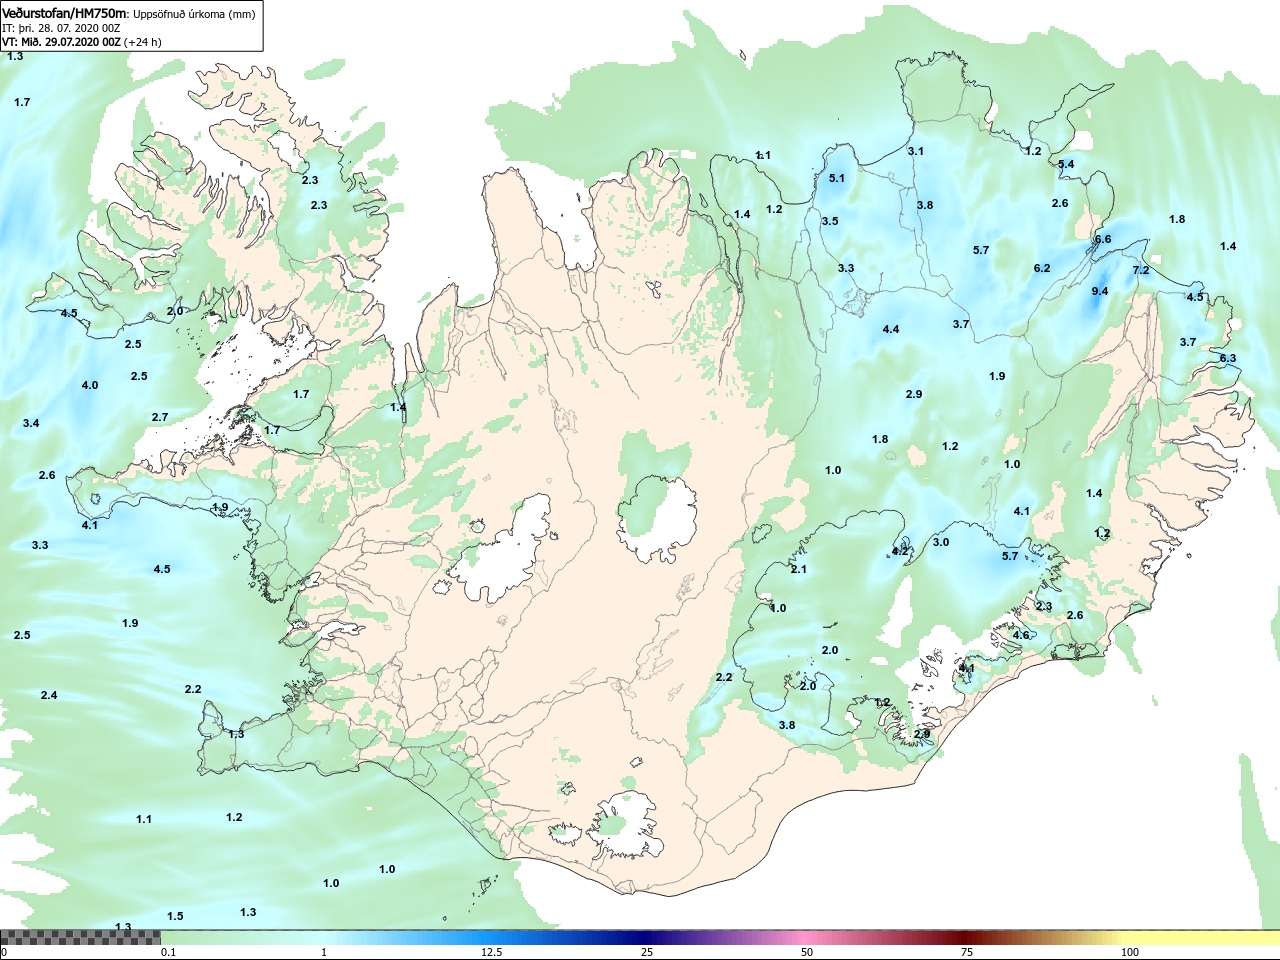The height and width of the screenshot is (960, 1280).
Task: Click the 4.4 precipitation value
Action: click(x=891, y=329)
